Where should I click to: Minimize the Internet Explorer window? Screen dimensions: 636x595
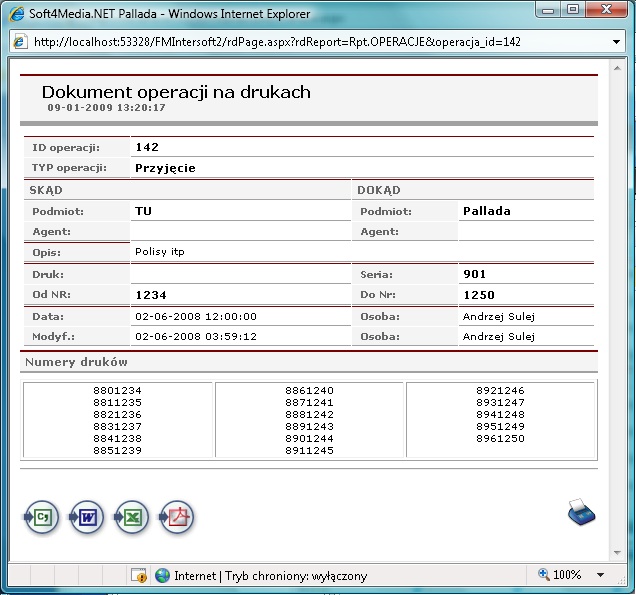point(548,10)
